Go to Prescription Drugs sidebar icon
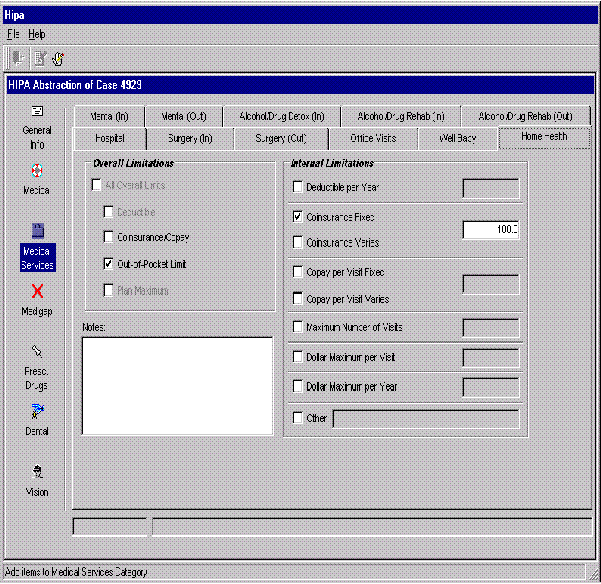The width and height of the screenshot is (601, 584). coord(37,352)
